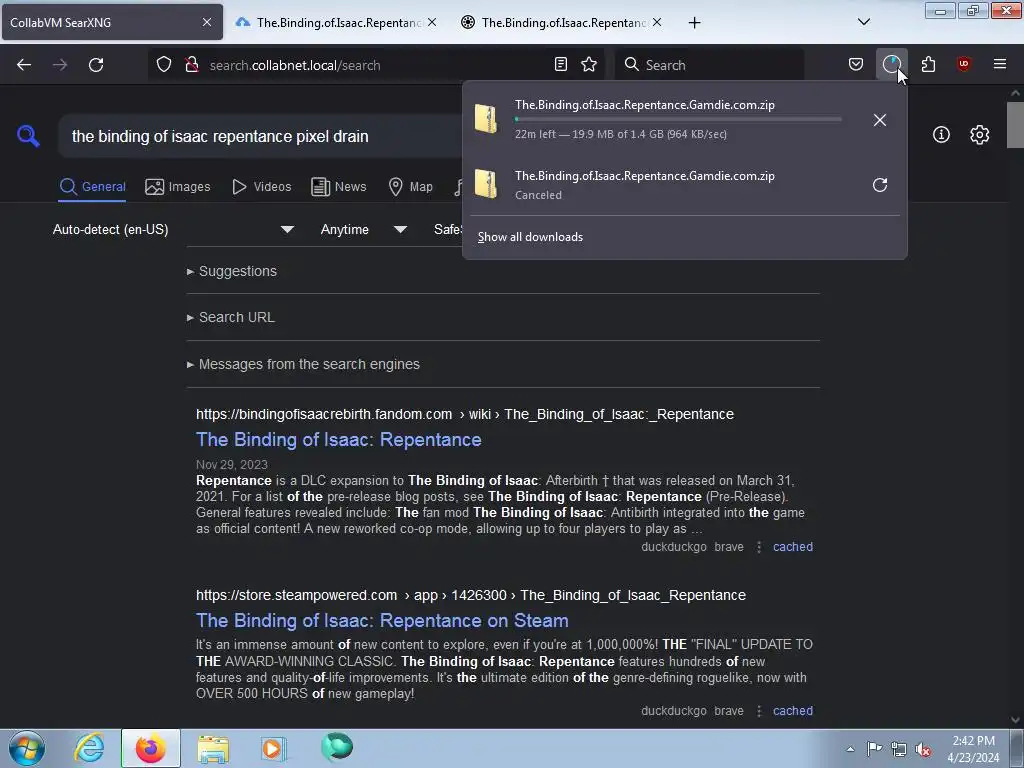
Task: Expand Messages from the search engines
Action: (x=303, y=364)
